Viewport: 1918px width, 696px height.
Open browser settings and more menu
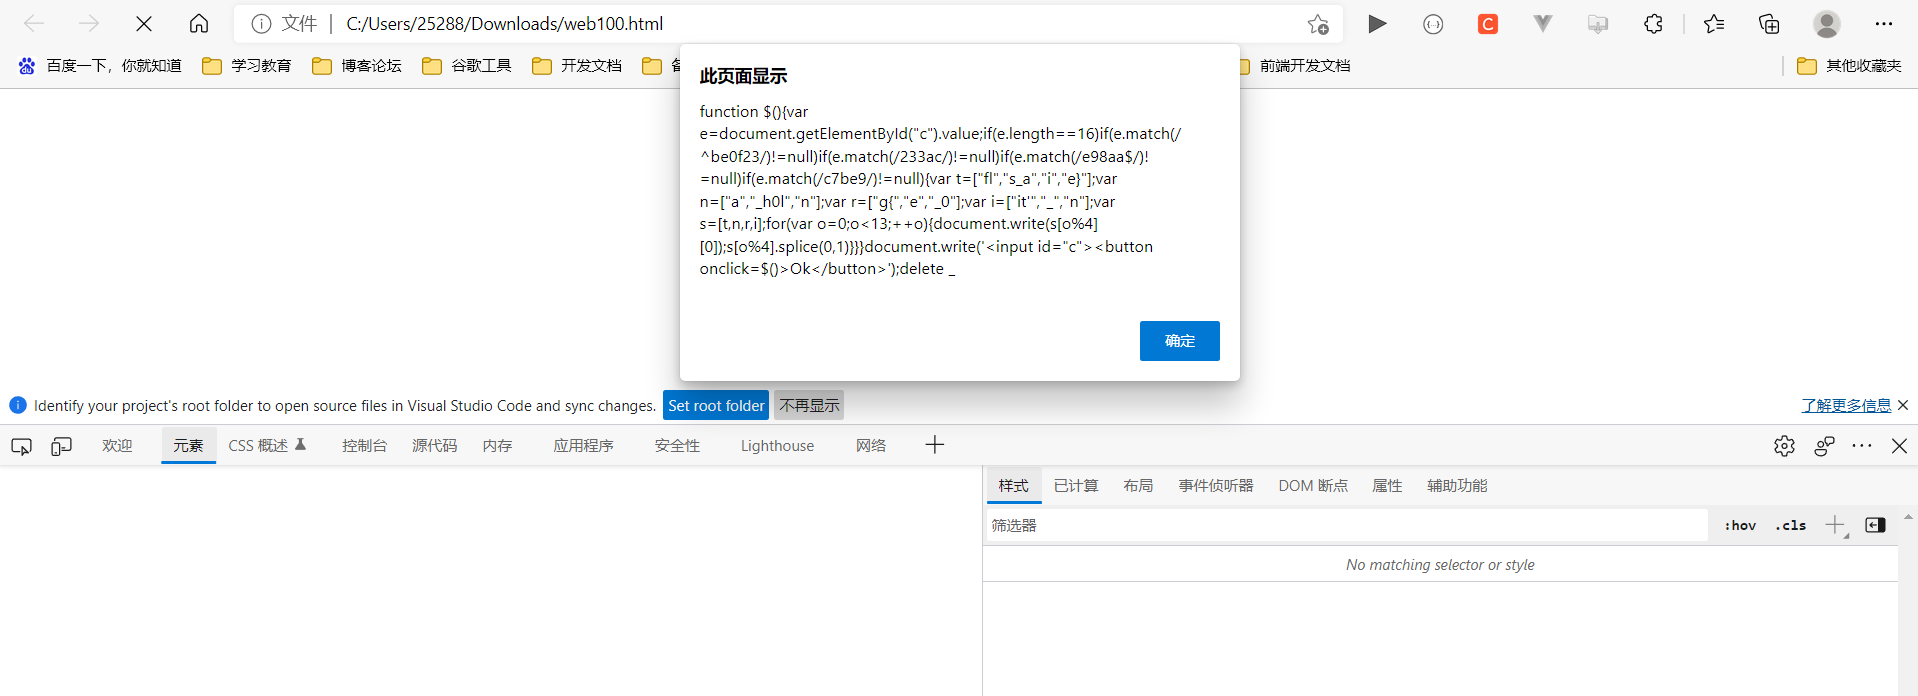point(1884,24)
